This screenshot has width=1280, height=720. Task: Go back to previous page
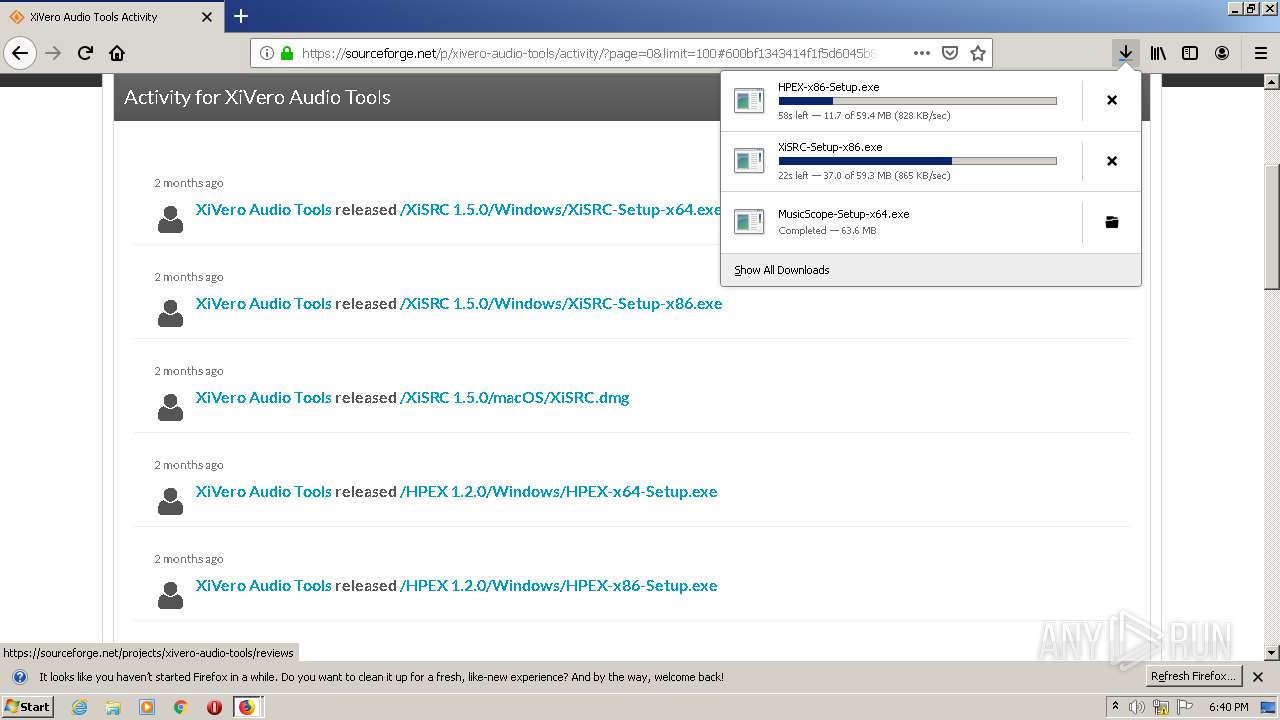pyautogui.click(x=20, y=53)
